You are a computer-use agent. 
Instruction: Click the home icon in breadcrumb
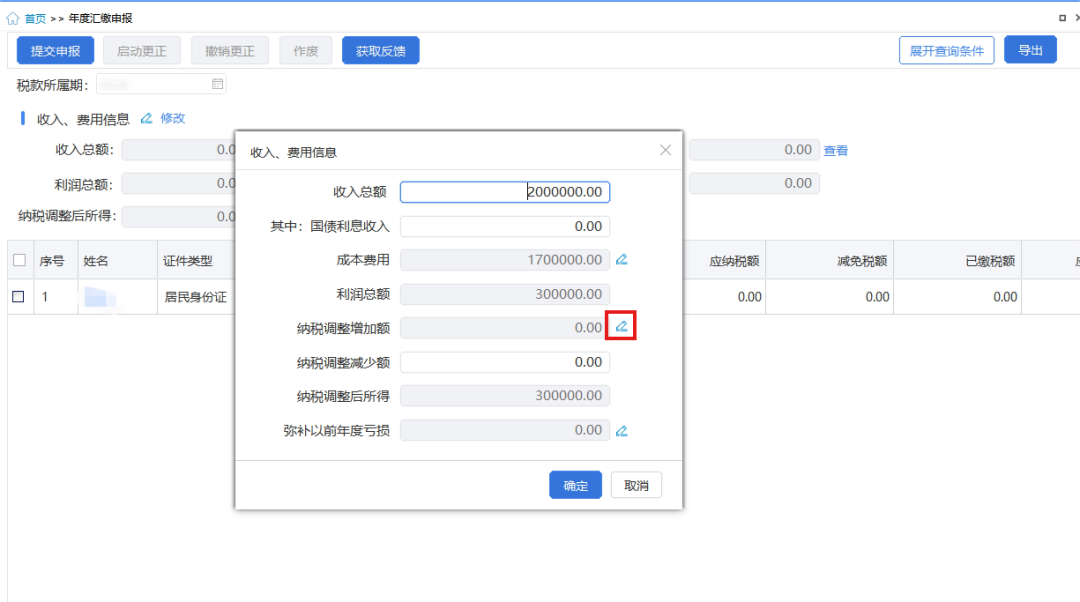pyautogui.click(x=12, y=18)
